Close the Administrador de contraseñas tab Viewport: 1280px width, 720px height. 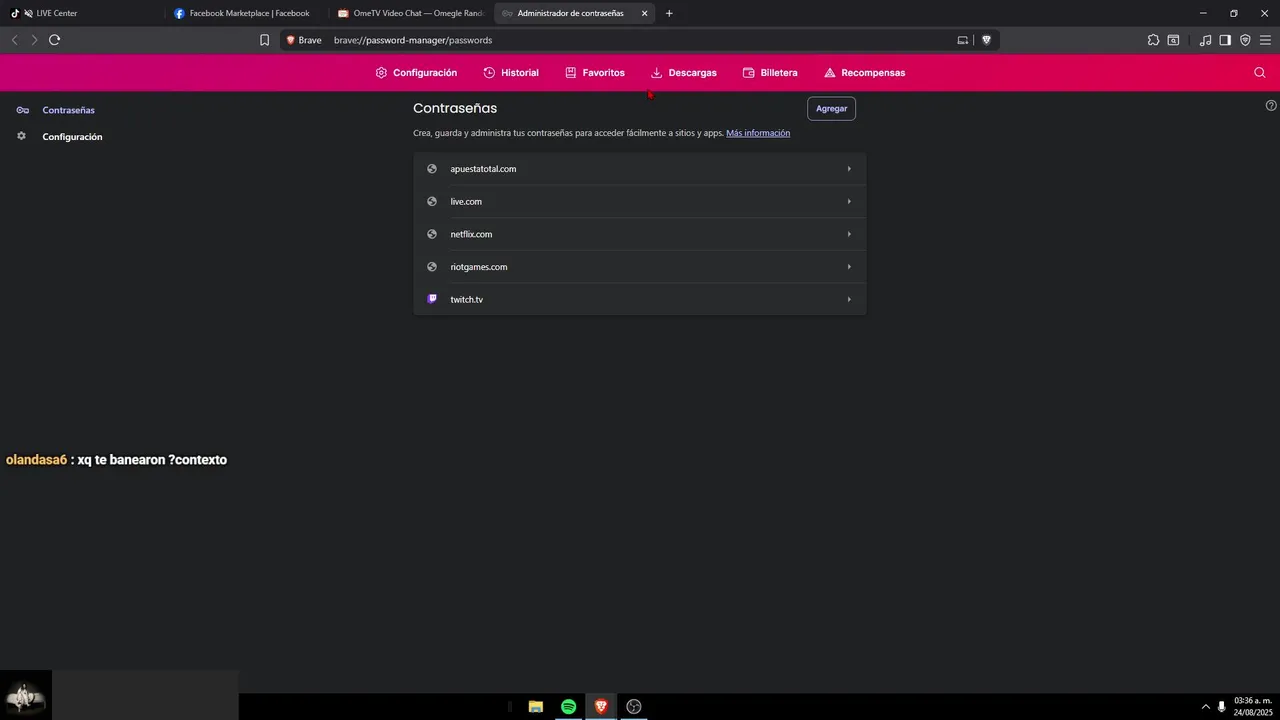644,13
